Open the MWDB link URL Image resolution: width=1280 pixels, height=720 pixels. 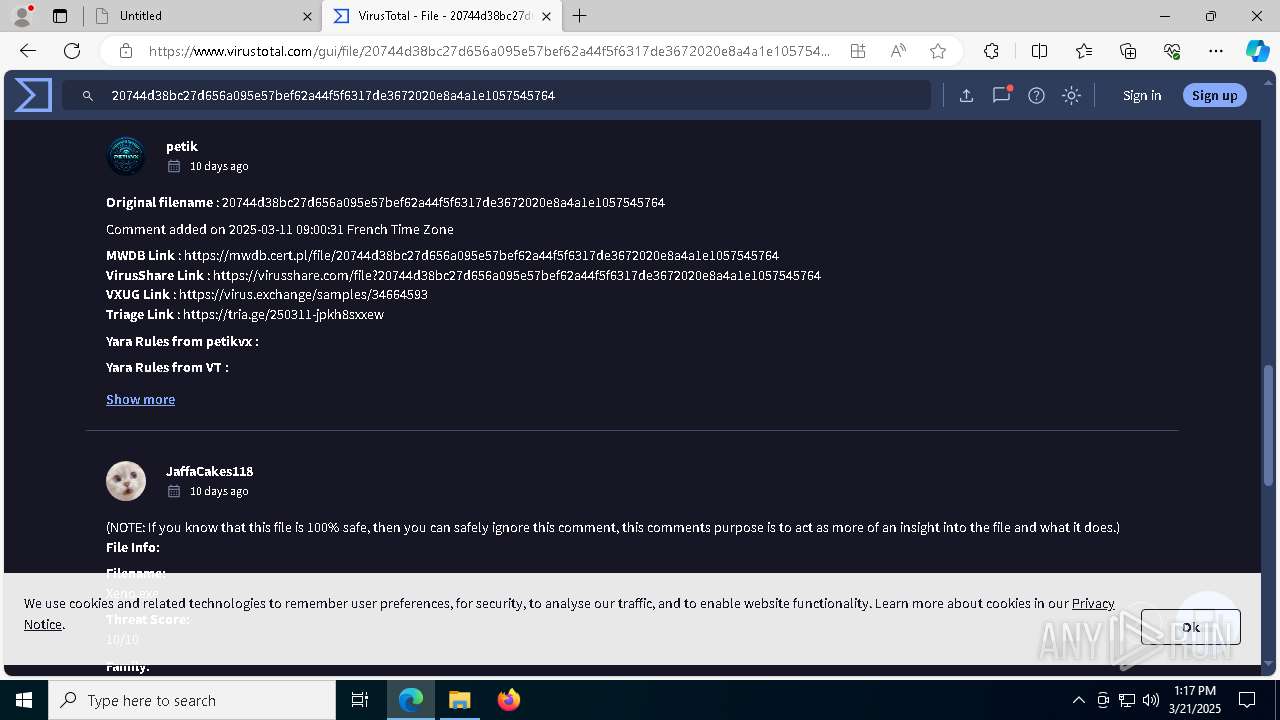(x=481, y=255)
